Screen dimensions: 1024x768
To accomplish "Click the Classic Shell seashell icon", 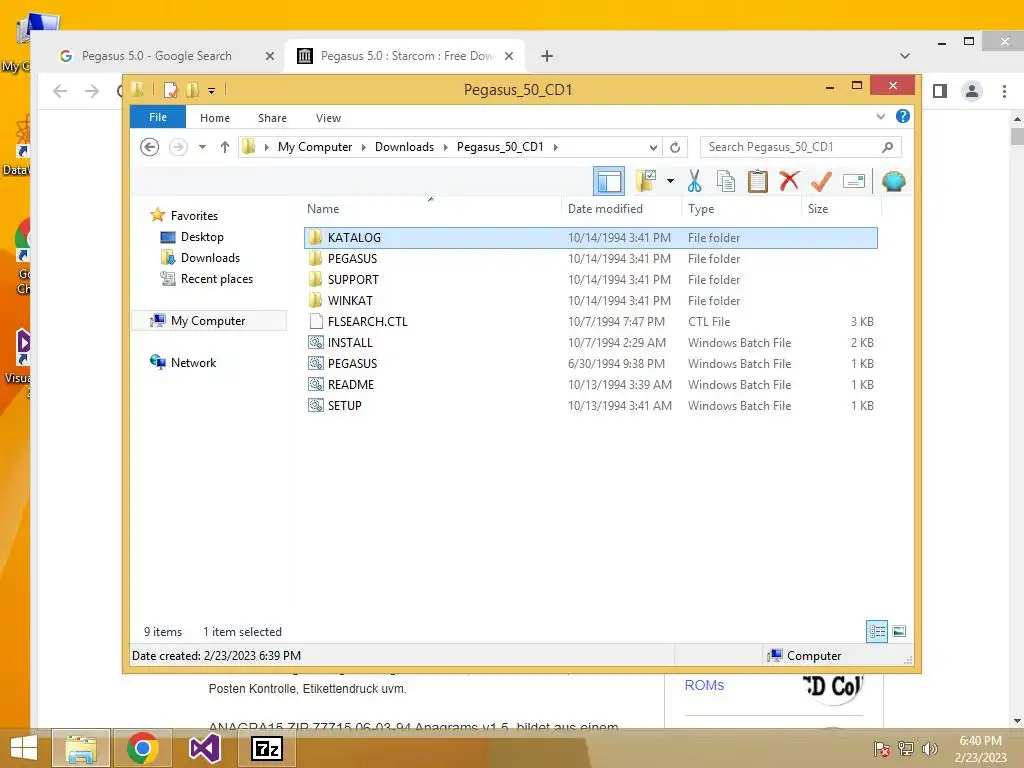I will pyautogui.click(x=893, y=181).
